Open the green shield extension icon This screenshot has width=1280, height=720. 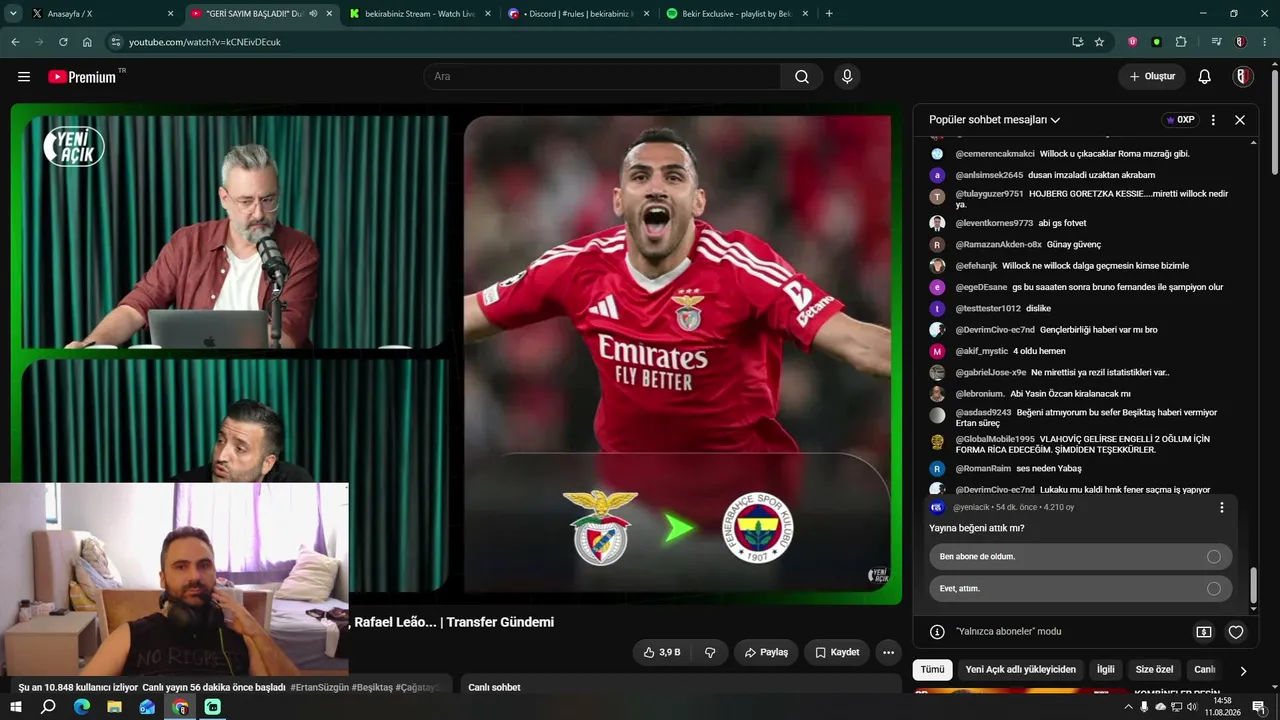coord(1157,42)
